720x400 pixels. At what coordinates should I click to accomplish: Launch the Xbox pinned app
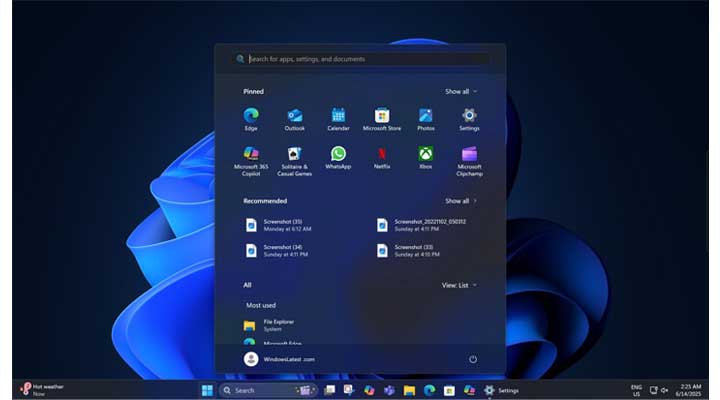tap(426, 158)
